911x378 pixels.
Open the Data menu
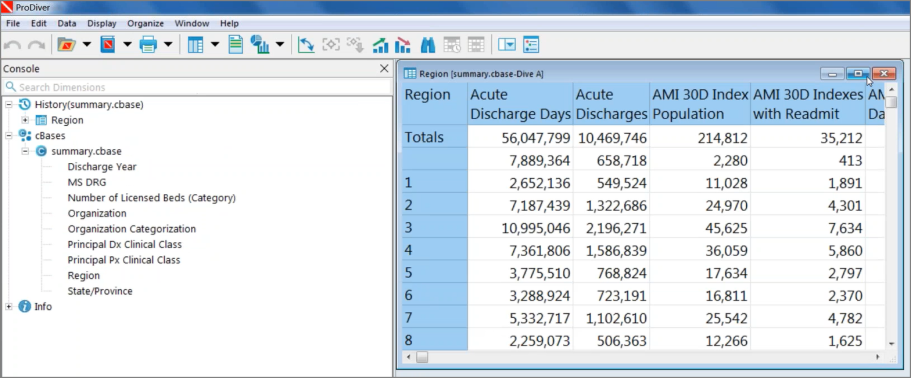point(67,24)
